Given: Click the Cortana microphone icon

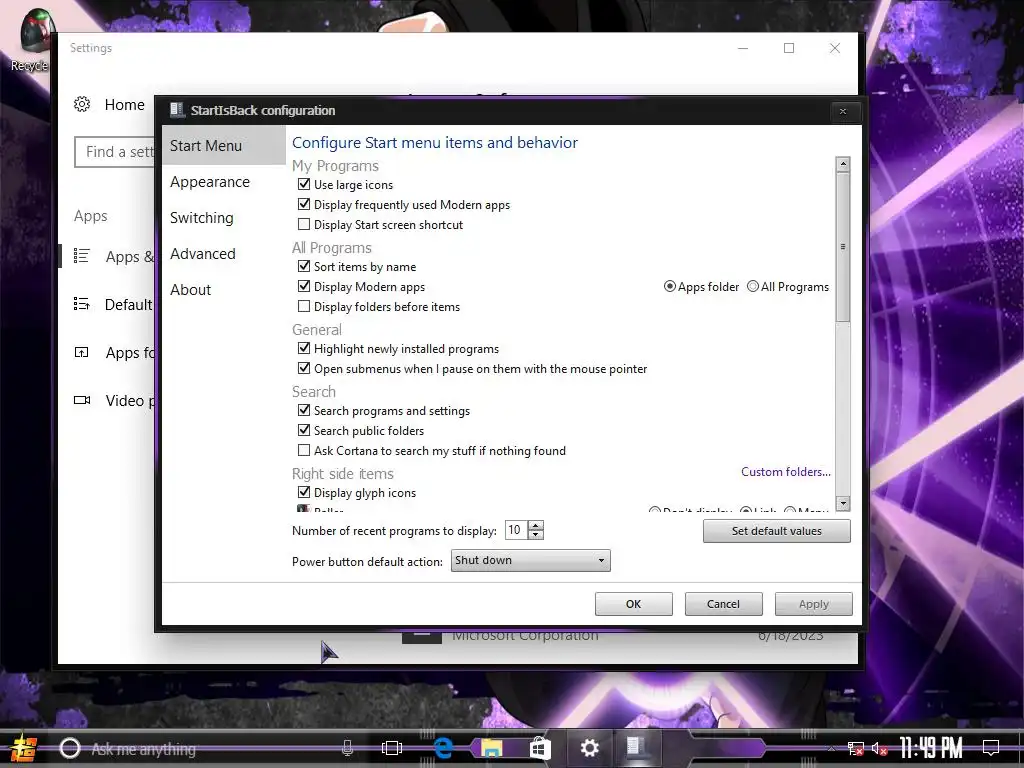Looking at the screenshot, I should (347, 748).
